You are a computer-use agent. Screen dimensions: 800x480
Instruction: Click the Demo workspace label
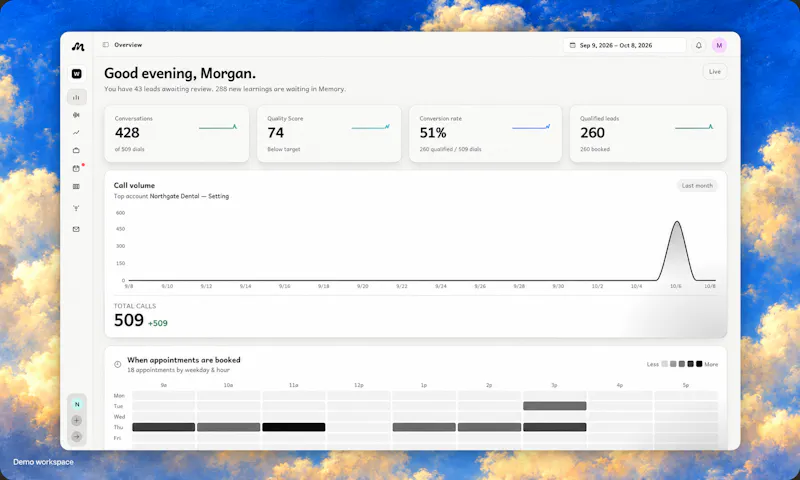pyautogui.click(x=43, y=462)
